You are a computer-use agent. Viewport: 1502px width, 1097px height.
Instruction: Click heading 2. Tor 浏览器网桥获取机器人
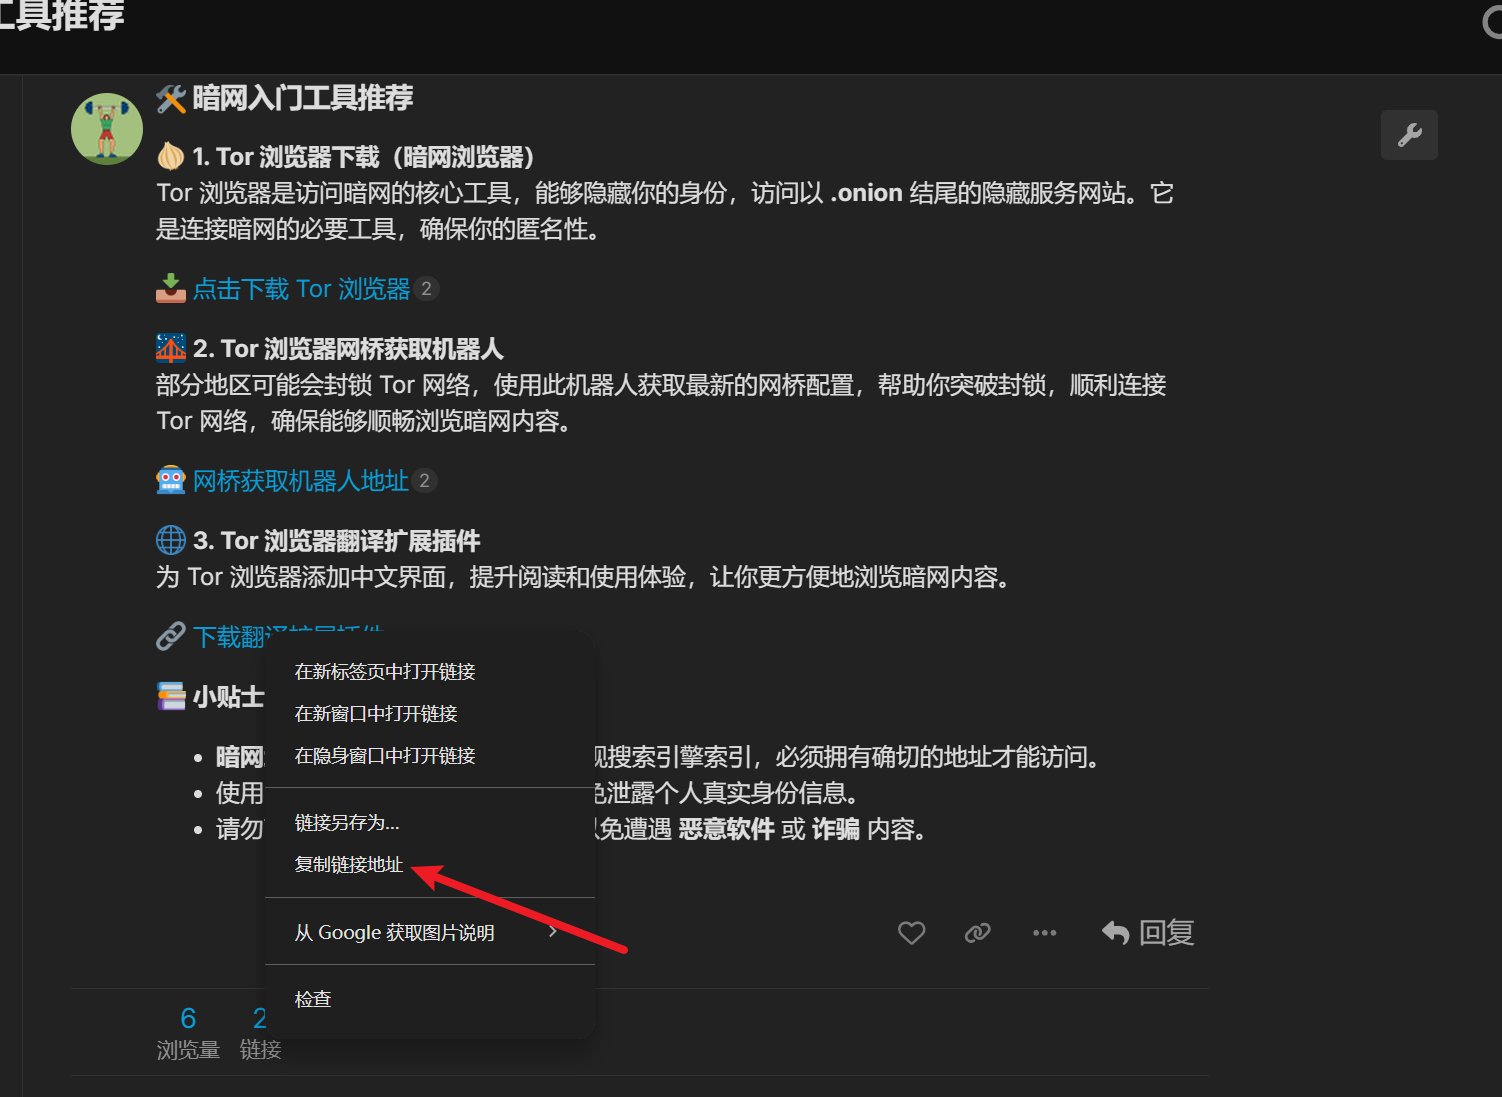tap(348, 349)
